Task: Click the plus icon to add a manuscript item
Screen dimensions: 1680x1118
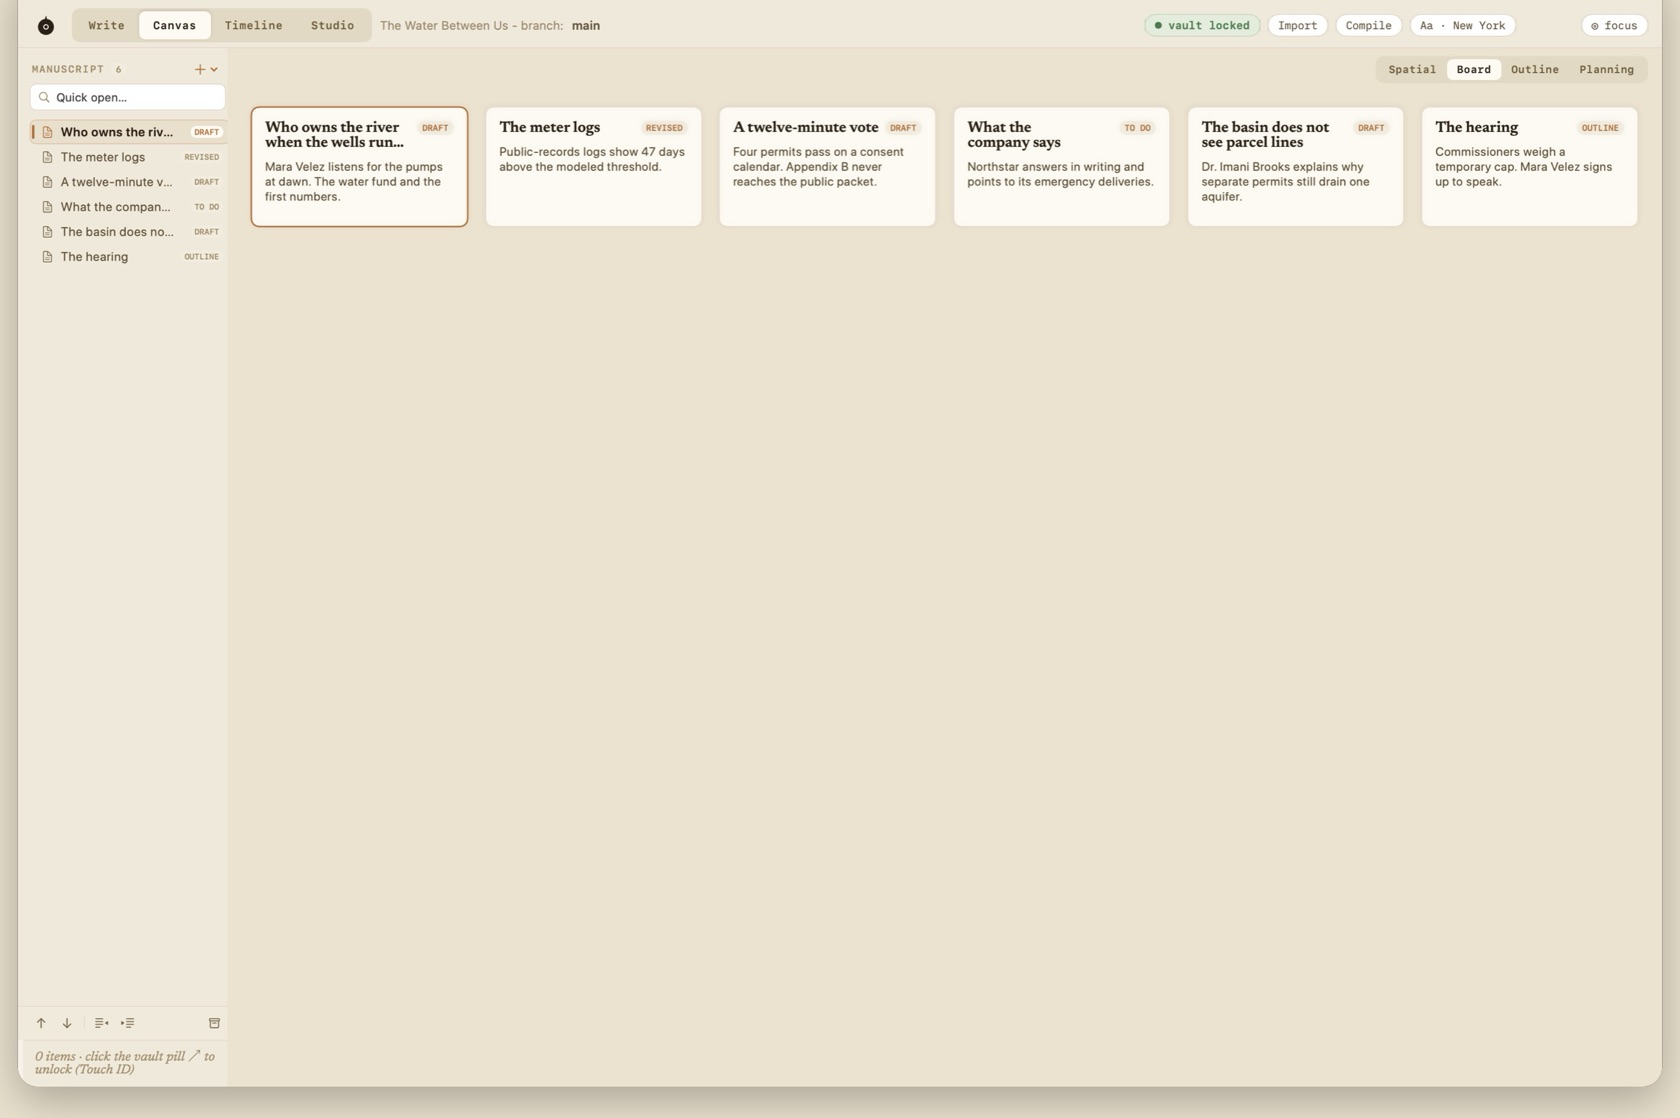Action: 200,69
